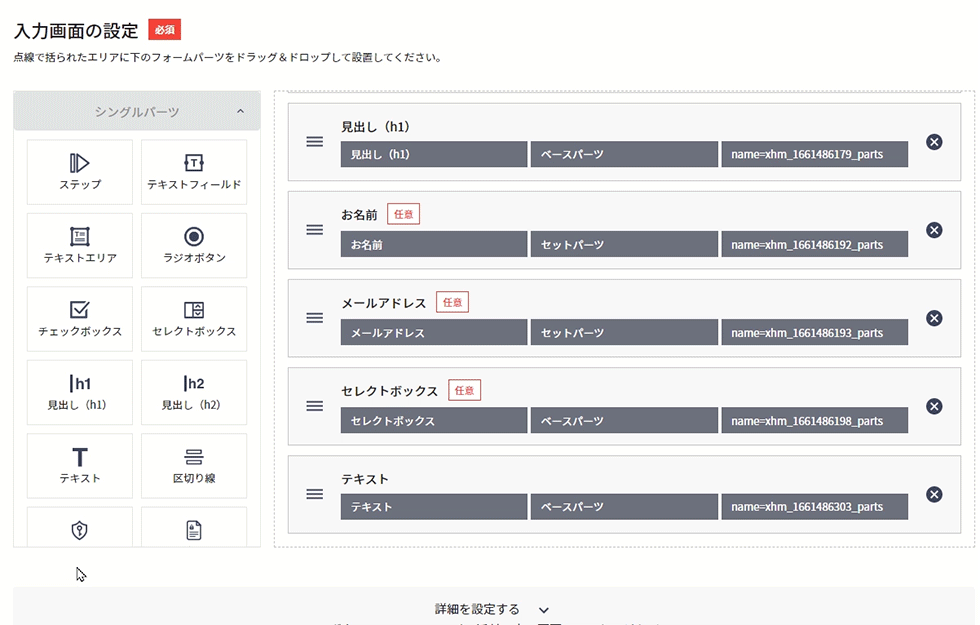
Task: Select the ラジオボタン part icon
Action: click(194, 237)
